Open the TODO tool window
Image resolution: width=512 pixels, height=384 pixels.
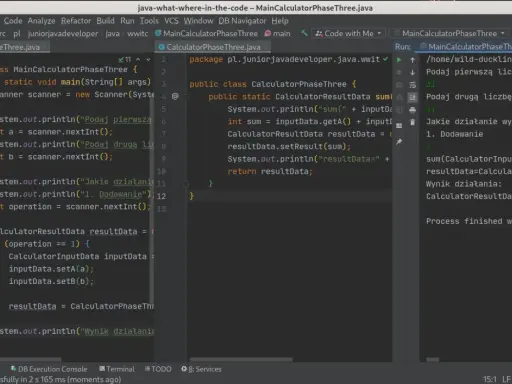point(158,369)
